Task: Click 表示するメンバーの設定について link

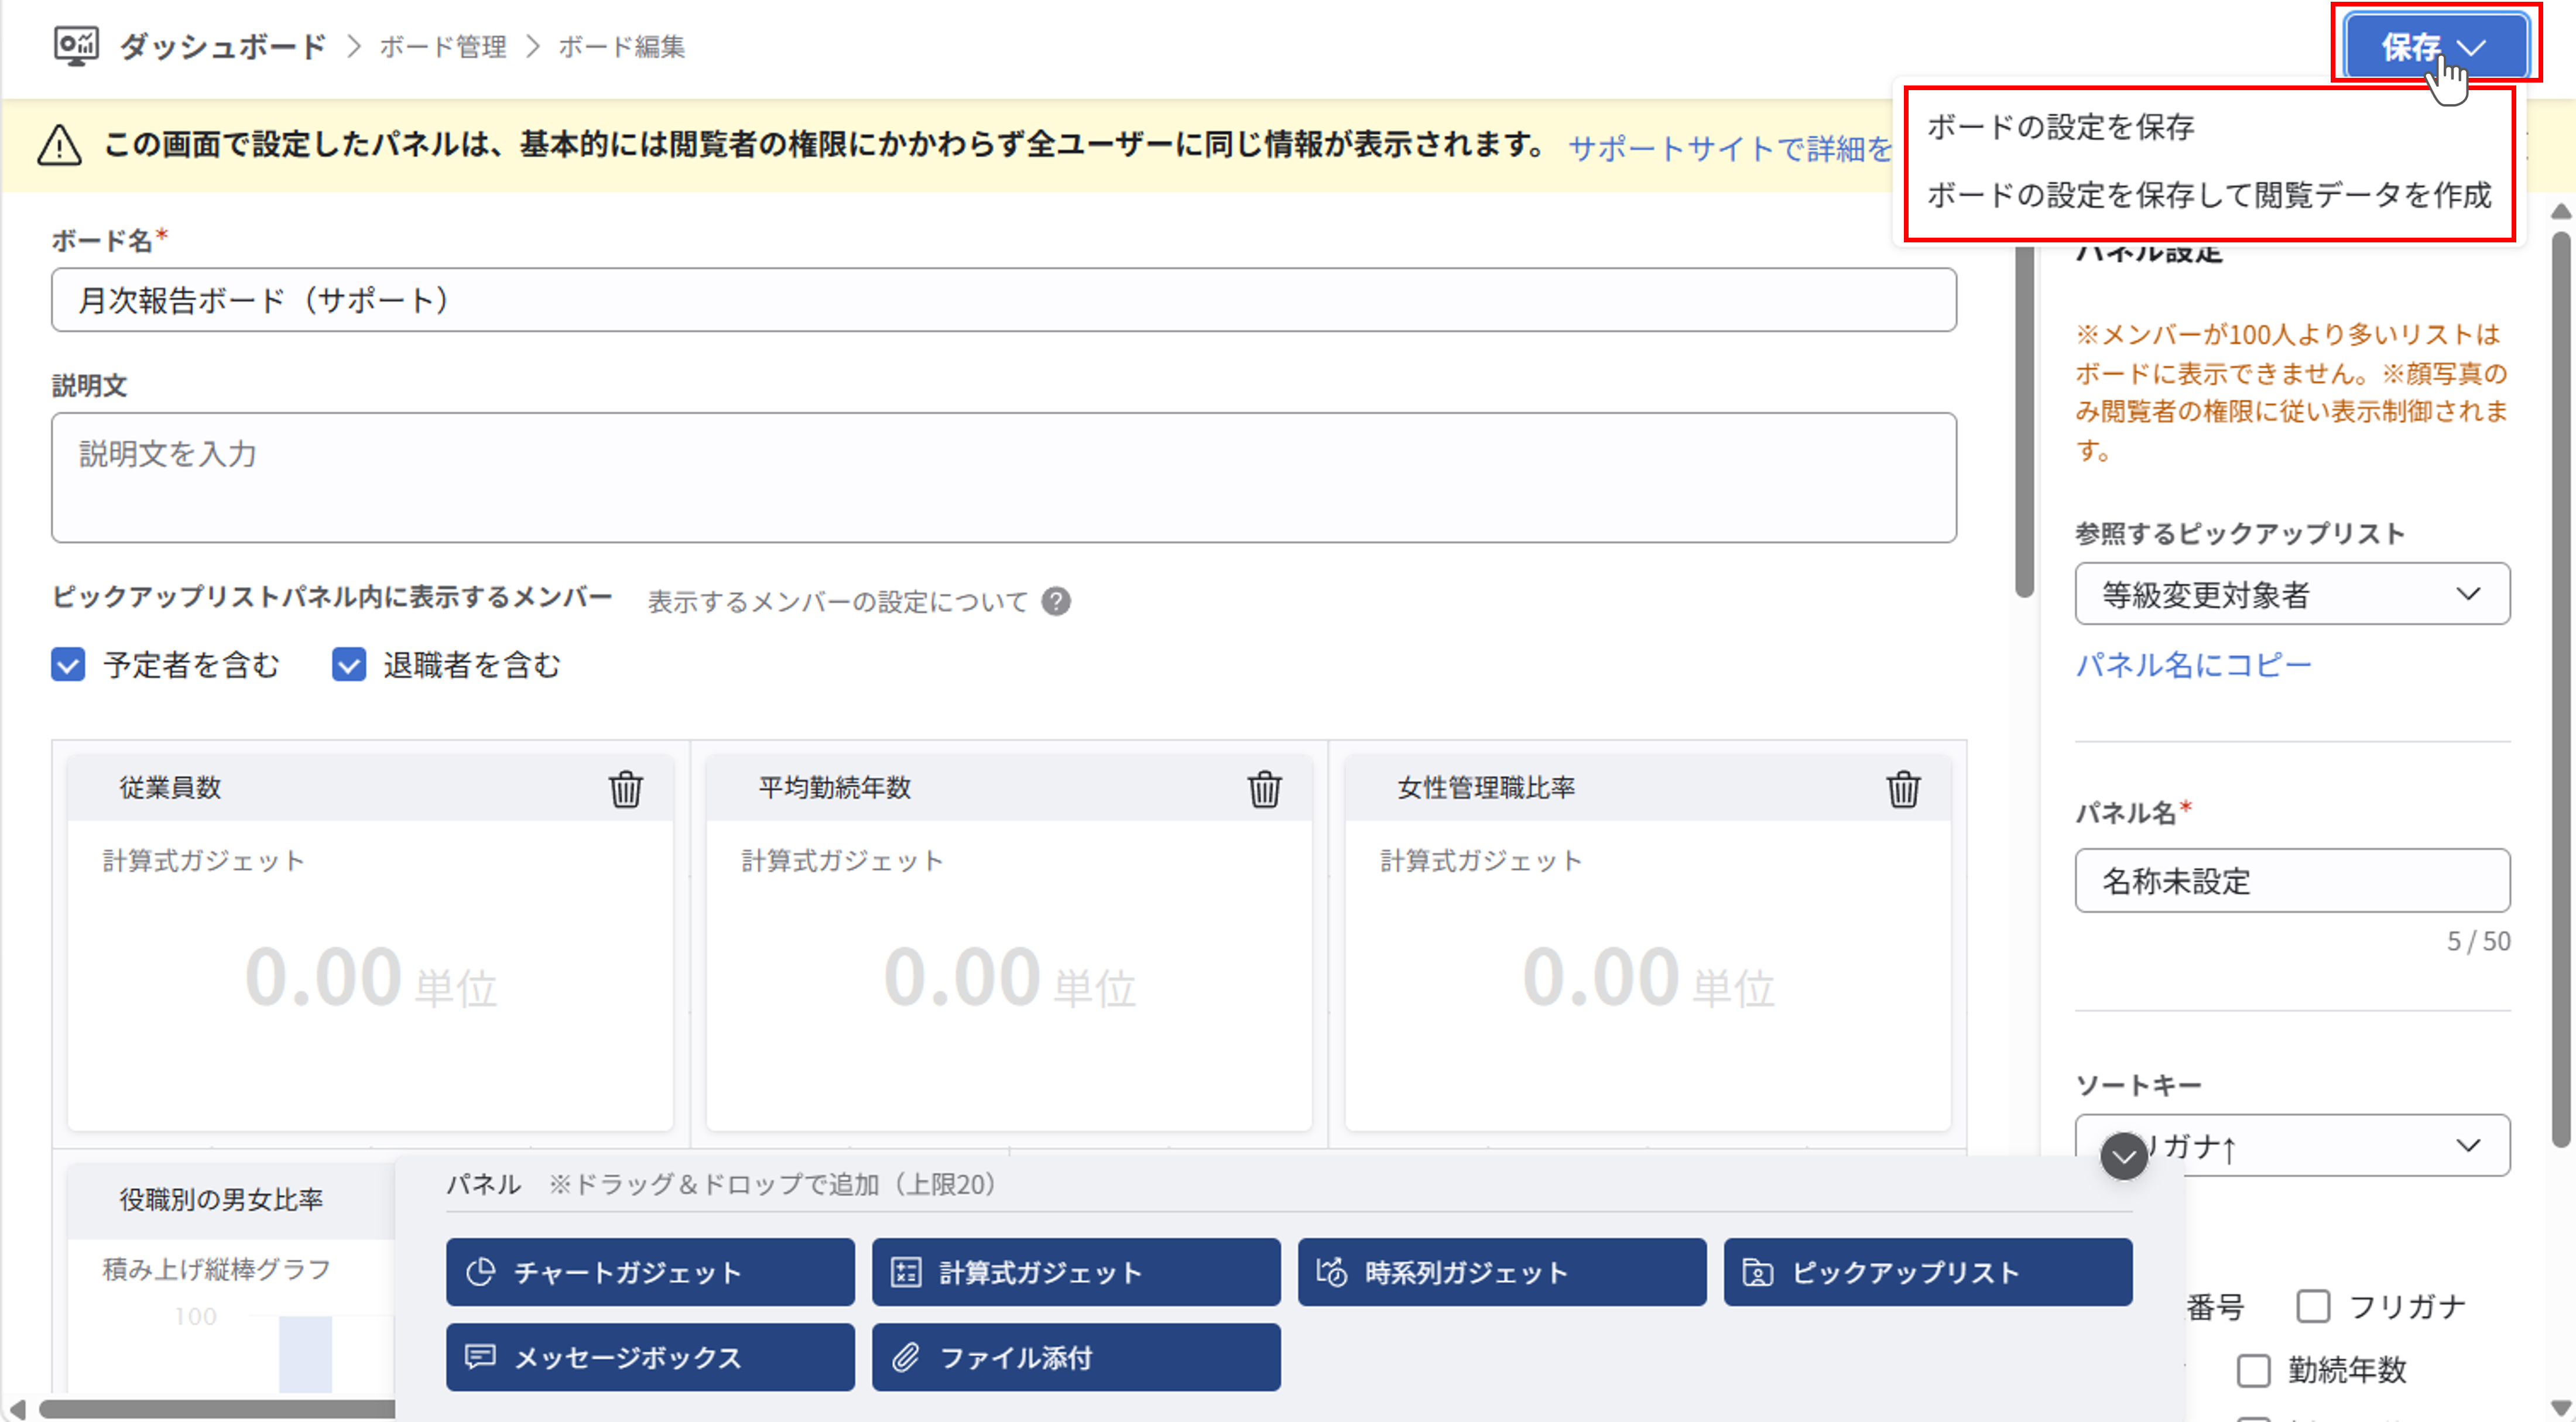Action: [x=838, y=602]
